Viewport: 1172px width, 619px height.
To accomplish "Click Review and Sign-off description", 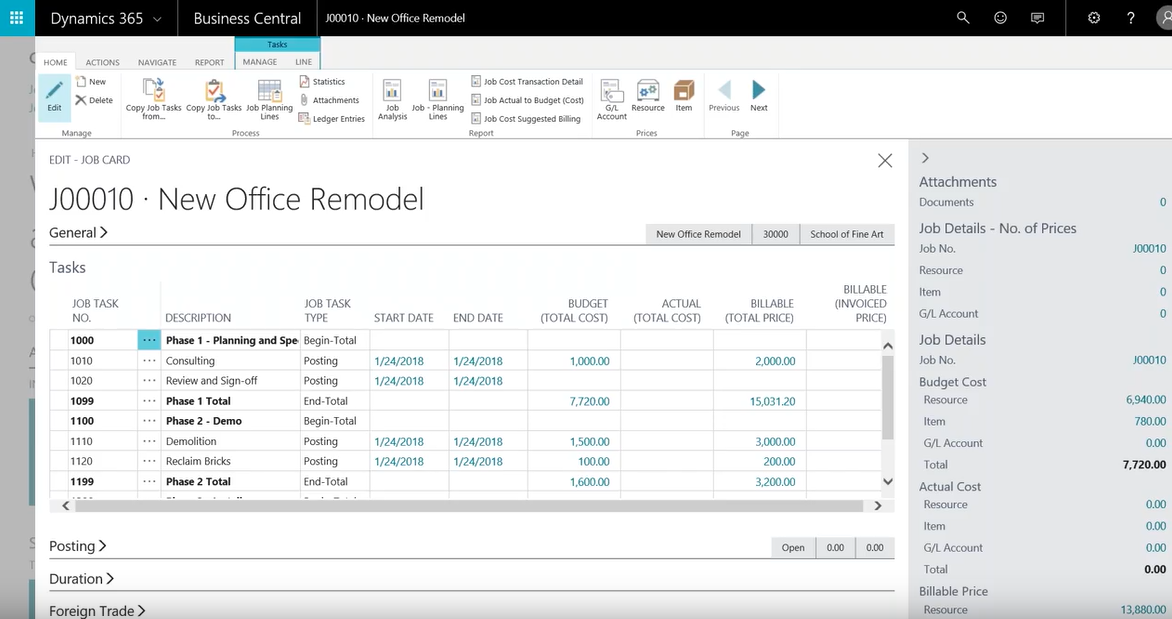I will [x=212, y=381].
